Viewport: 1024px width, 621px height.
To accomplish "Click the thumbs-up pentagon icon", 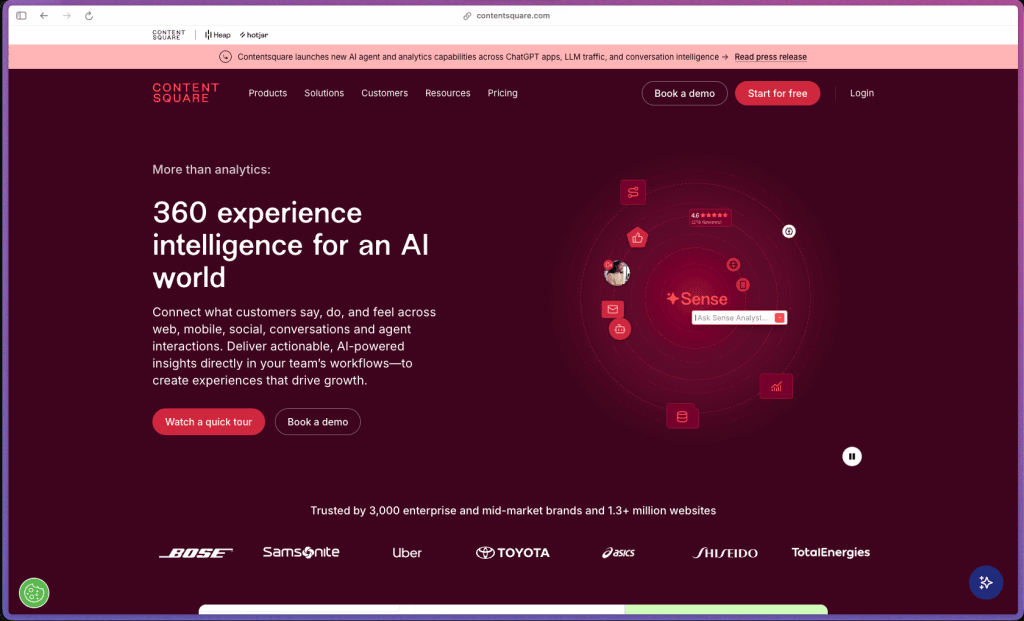I will tap(637, 238).
